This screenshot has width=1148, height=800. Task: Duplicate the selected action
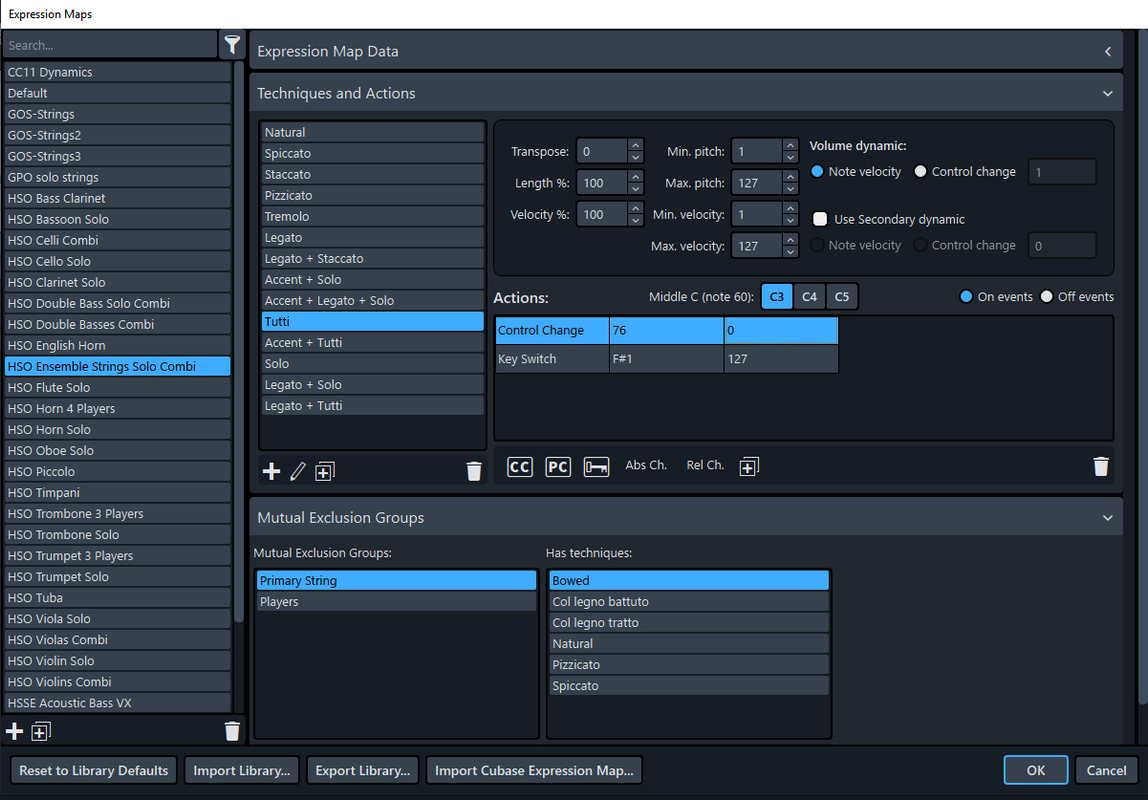point(749,467)
